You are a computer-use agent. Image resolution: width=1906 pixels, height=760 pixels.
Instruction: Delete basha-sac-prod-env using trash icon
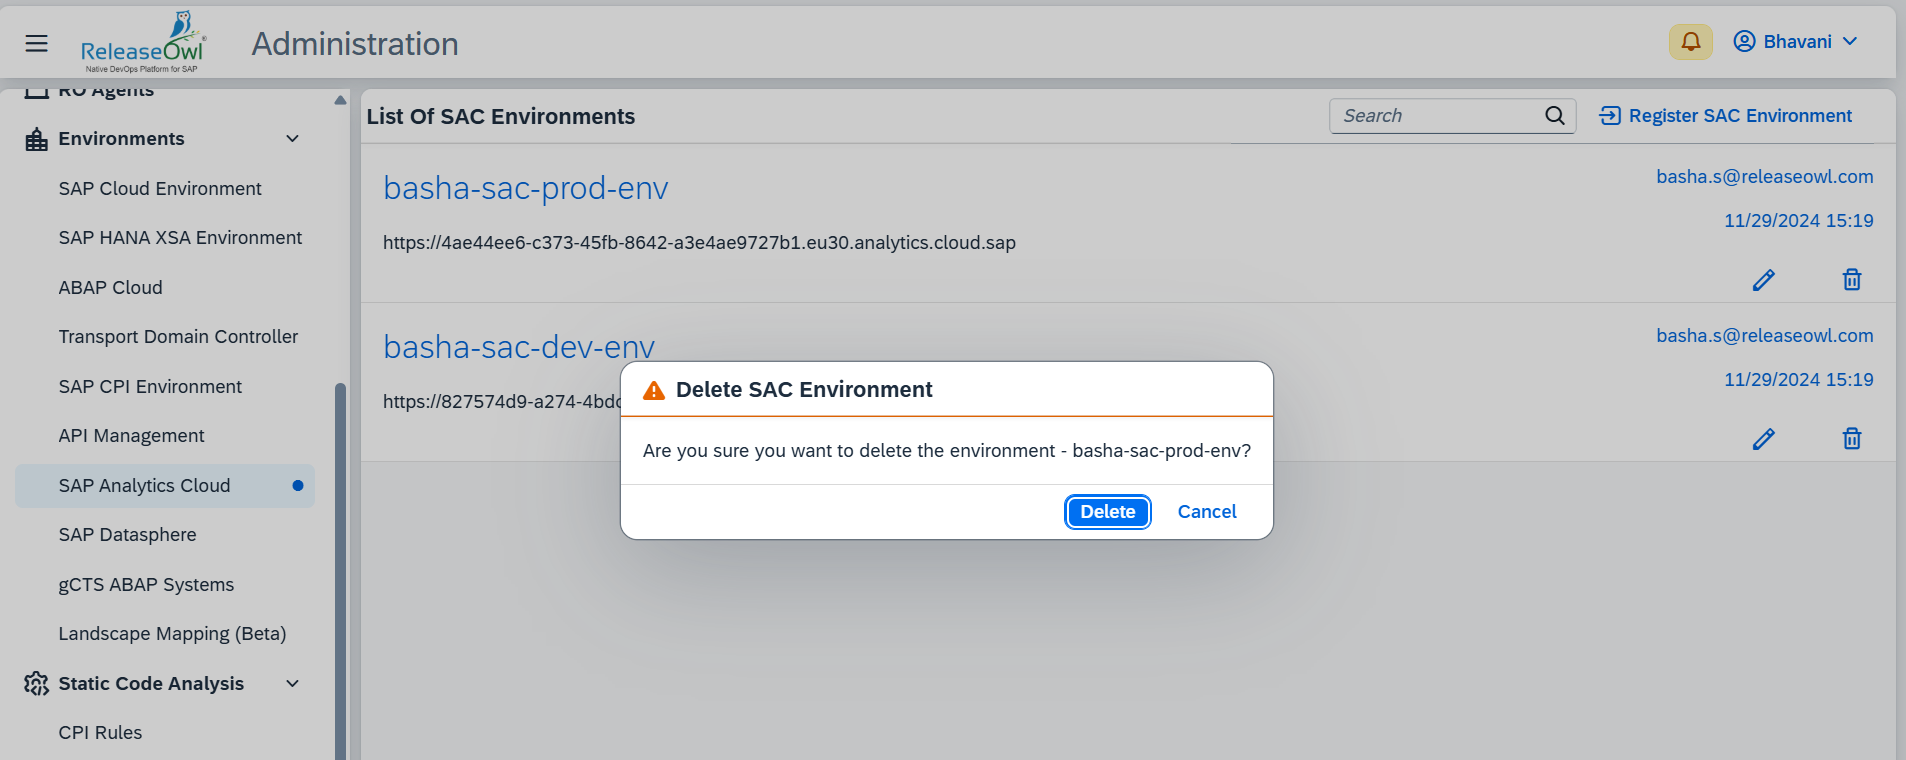pos(1851,280)
